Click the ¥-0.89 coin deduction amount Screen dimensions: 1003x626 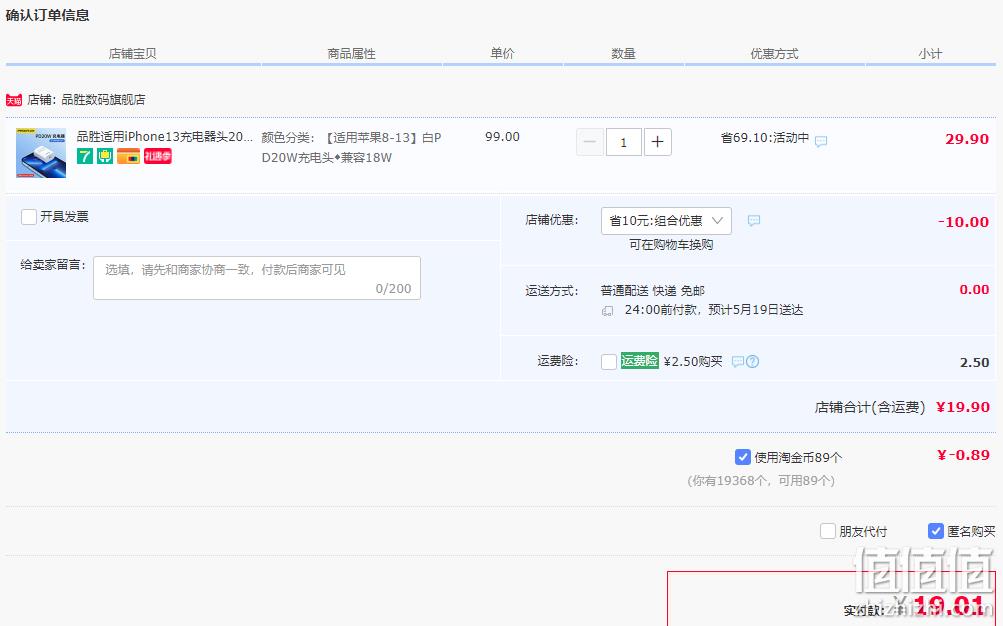click(963, 455)
